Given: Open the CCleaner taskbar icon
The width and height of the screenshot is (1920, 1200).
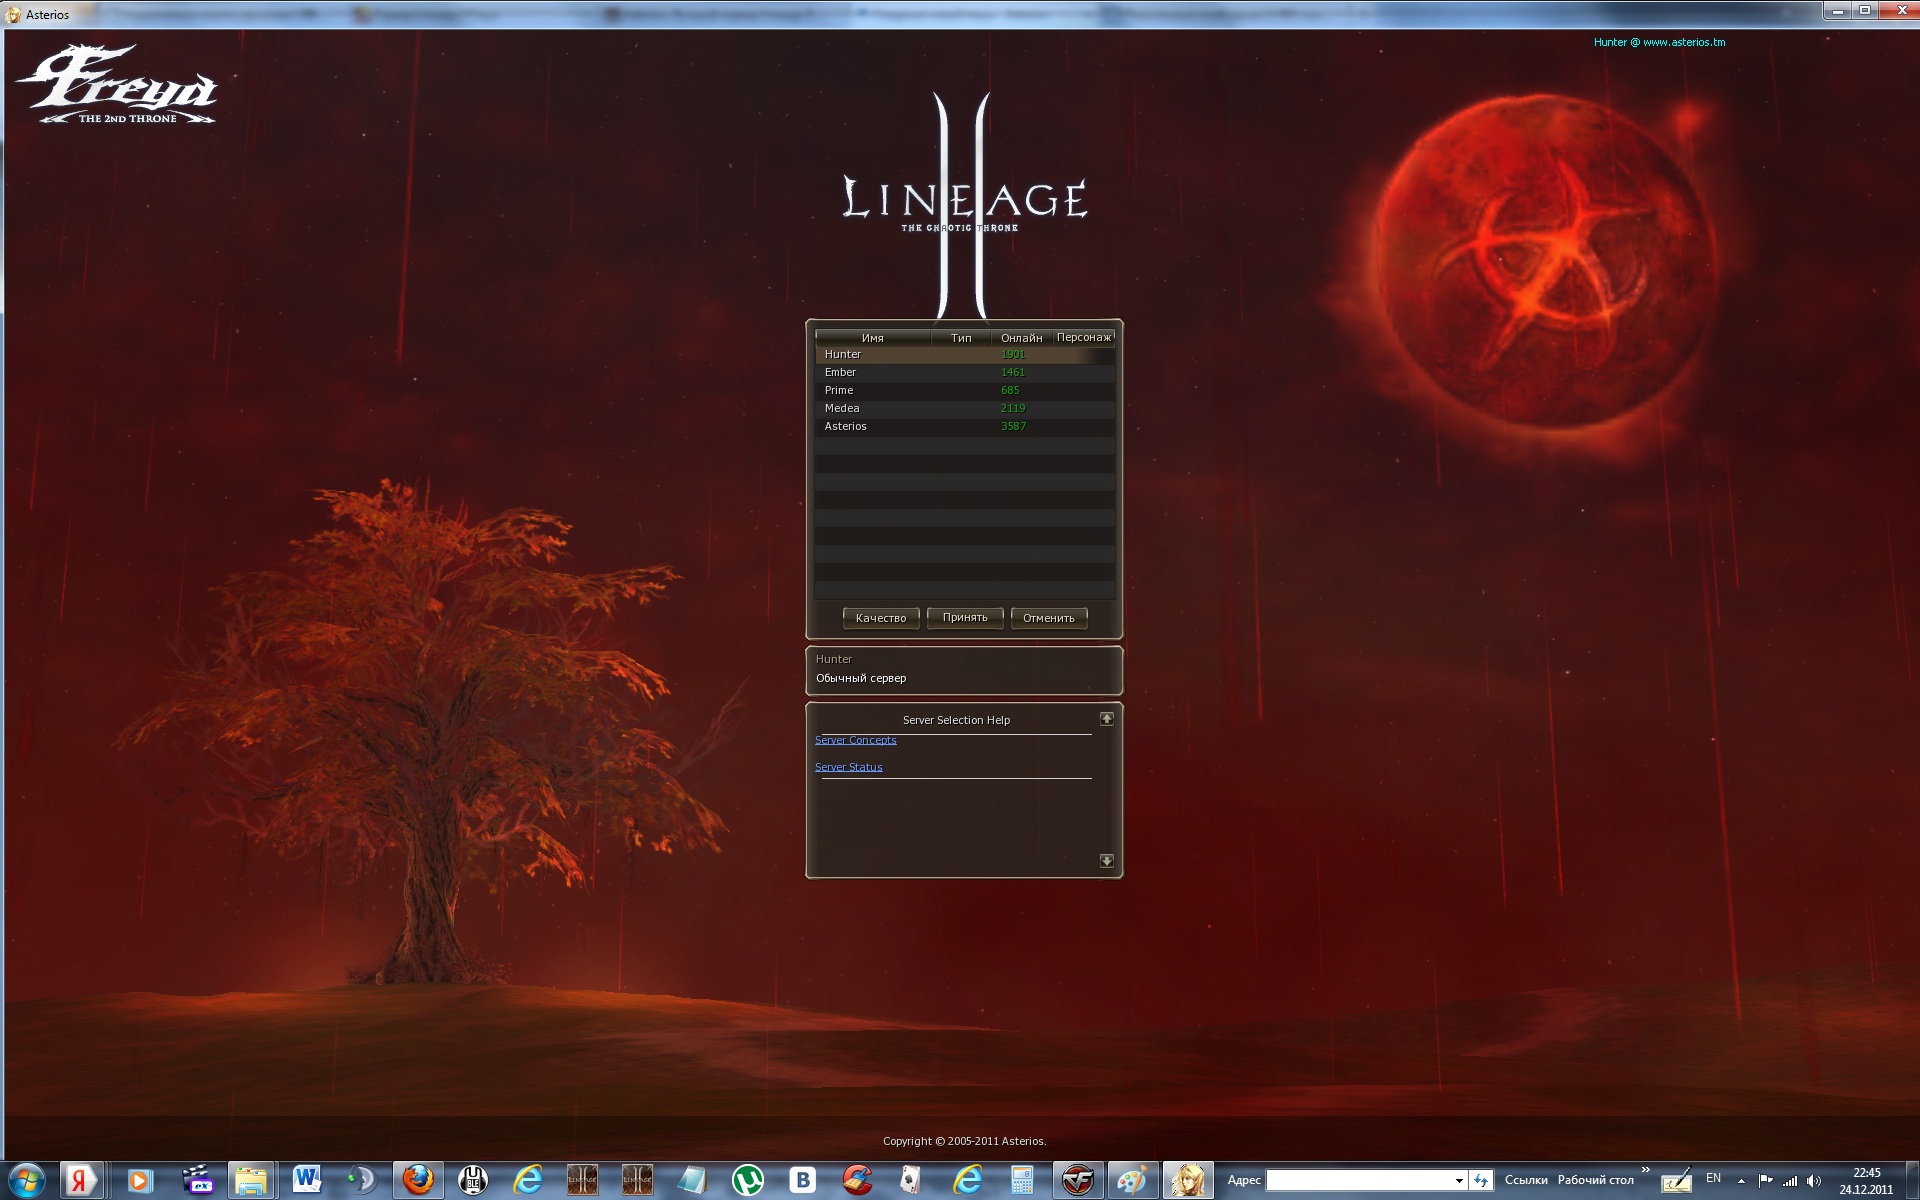Looking at the screenshot, I should [857, 1181].
